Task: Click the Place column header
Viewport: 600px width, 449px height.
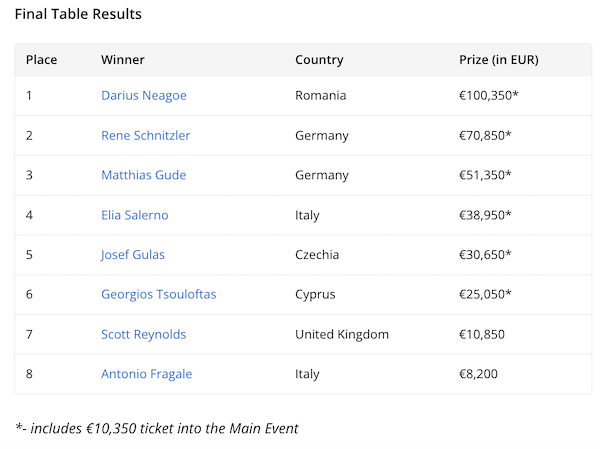Action: [41, 60]
